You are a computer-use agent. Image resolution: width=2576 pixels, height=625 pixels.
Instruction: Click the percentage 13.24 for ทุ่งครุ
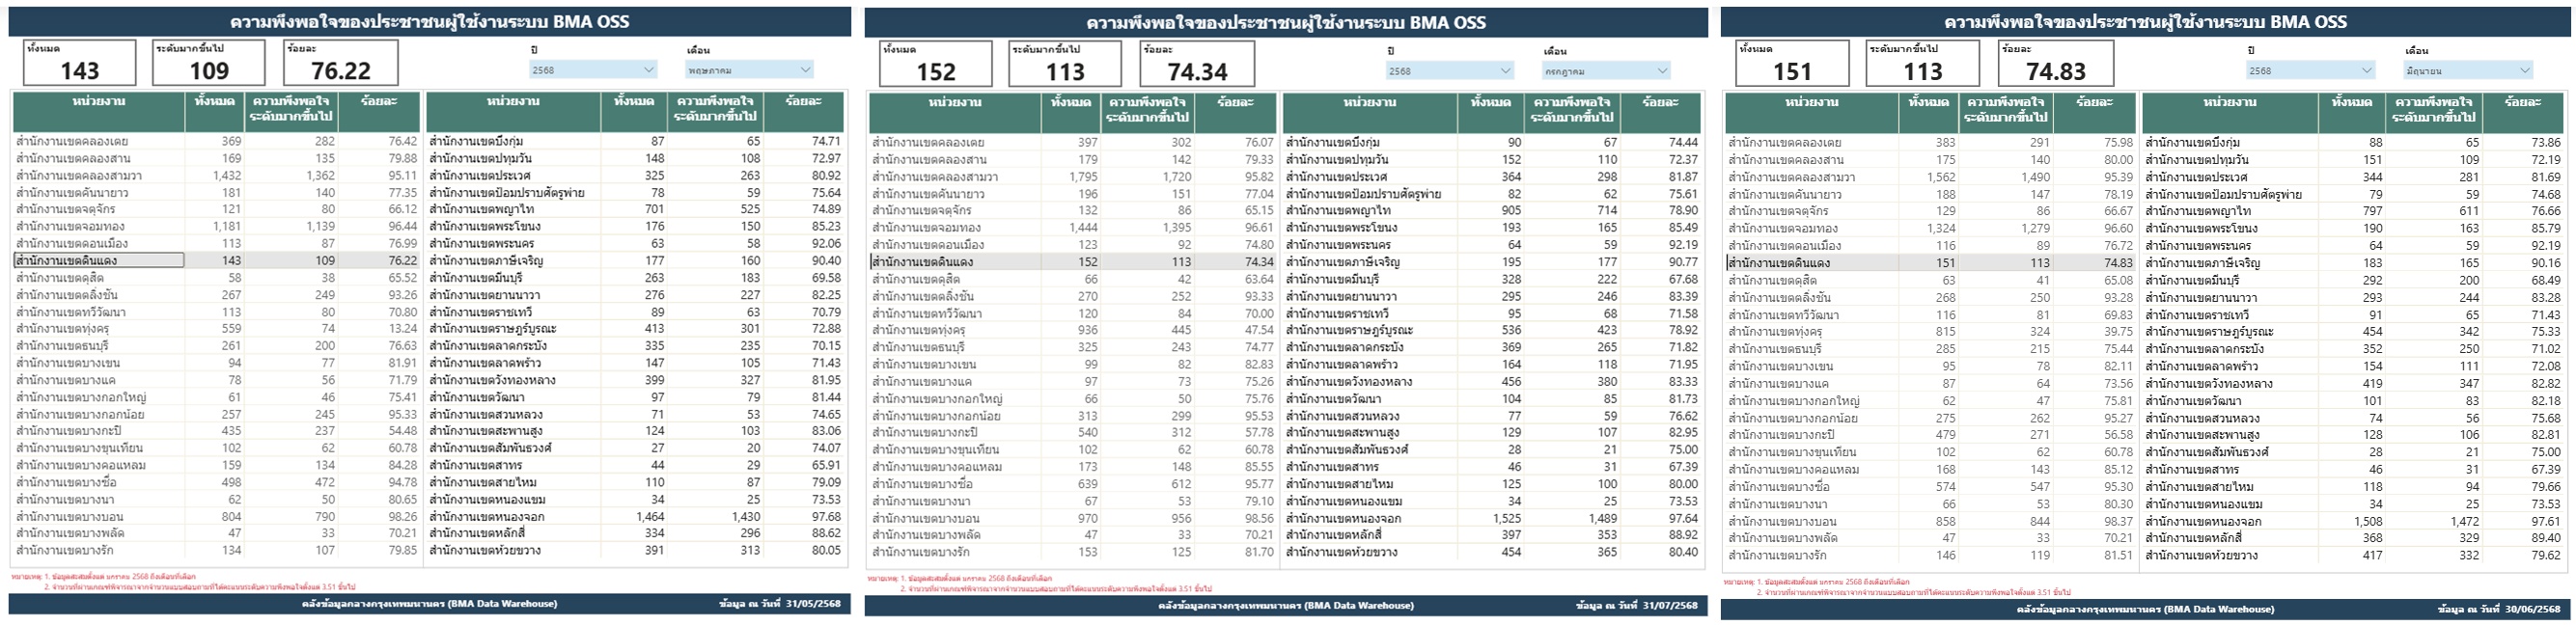tap(403, 329)
